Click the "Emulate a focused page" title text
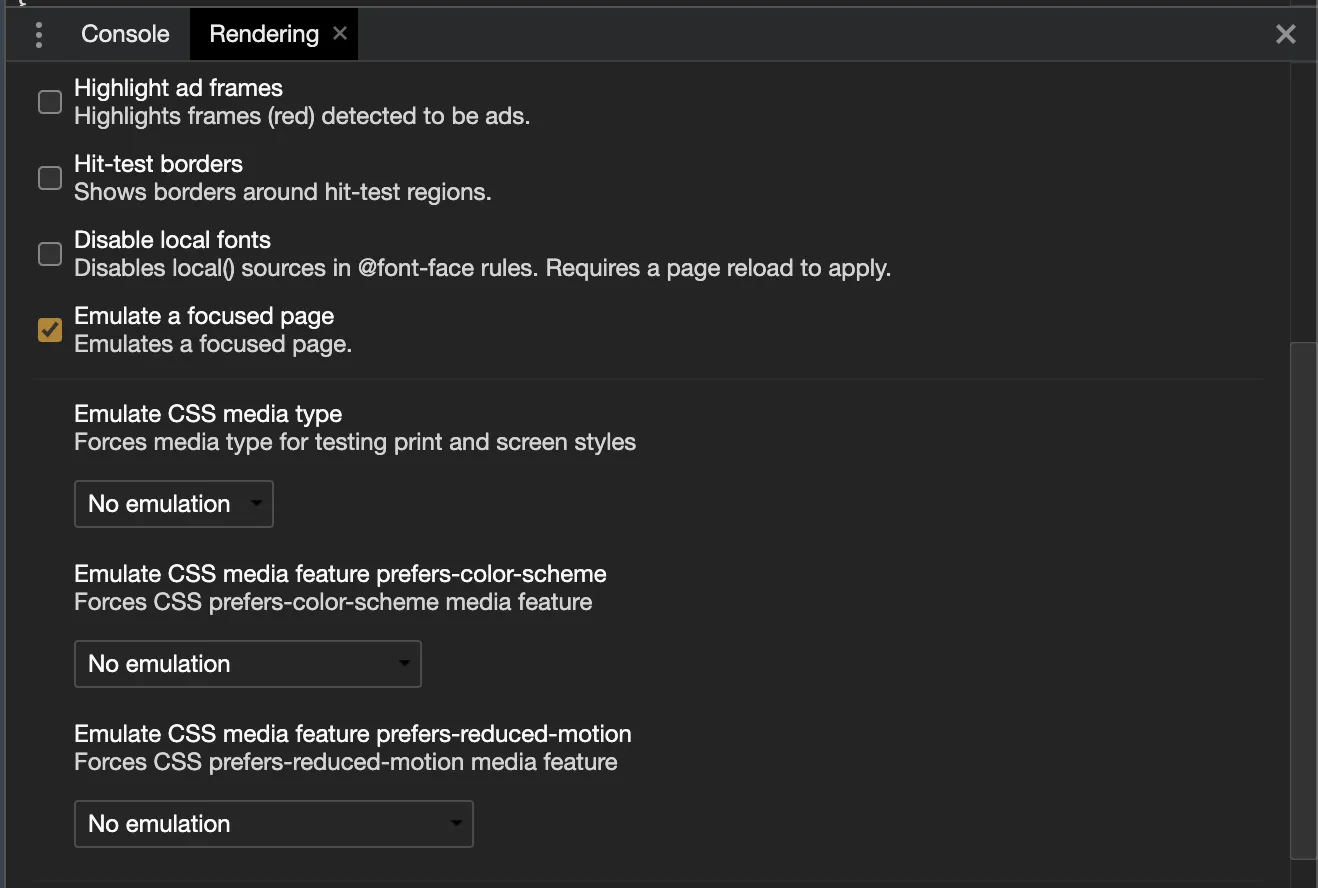1318x888 pixels. (204, 316)
